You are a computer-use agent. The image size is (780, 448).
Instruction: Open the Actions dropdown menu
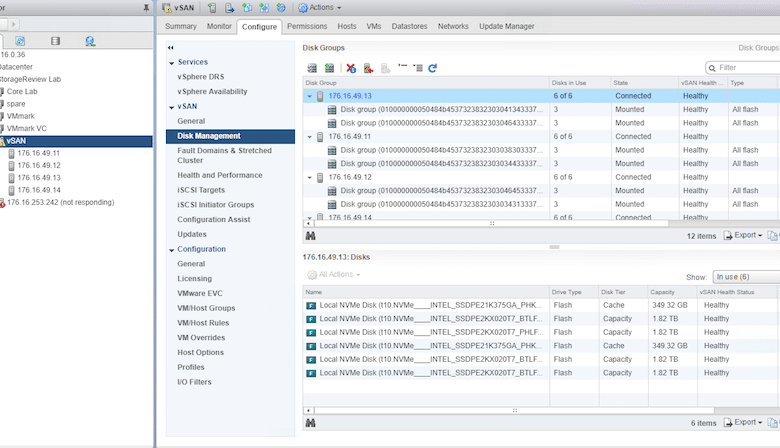point(320,7)
